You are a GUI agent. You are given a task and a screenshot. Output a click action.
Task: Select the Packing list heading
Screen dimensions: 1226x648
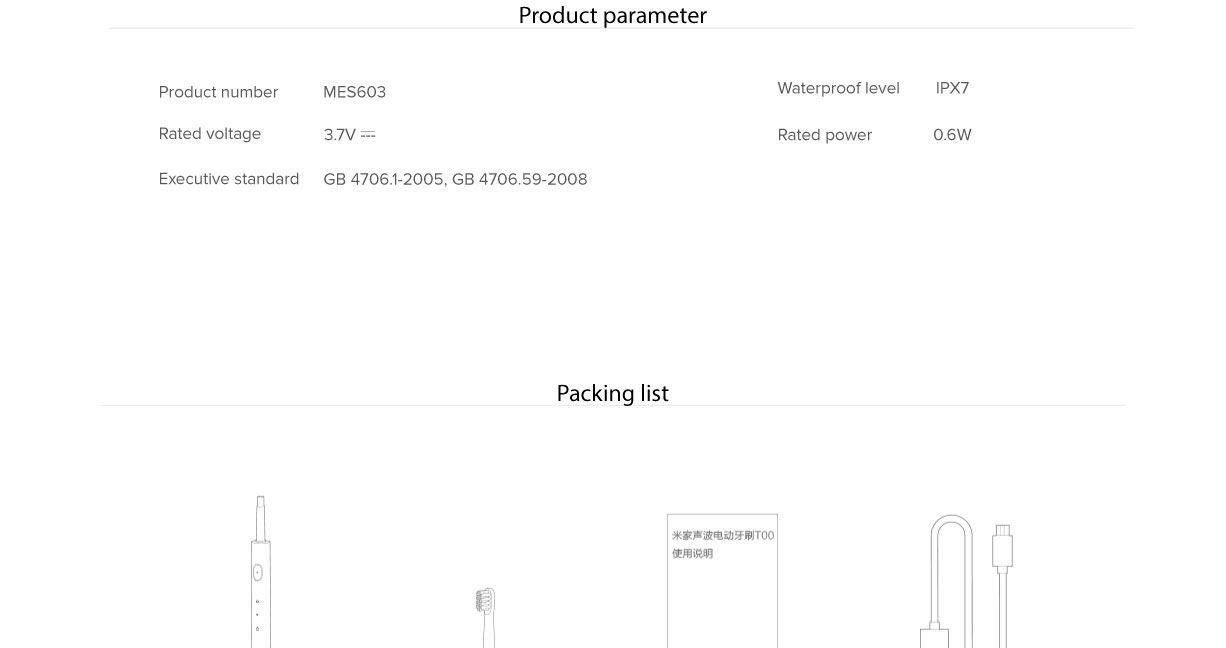[612, 394]
